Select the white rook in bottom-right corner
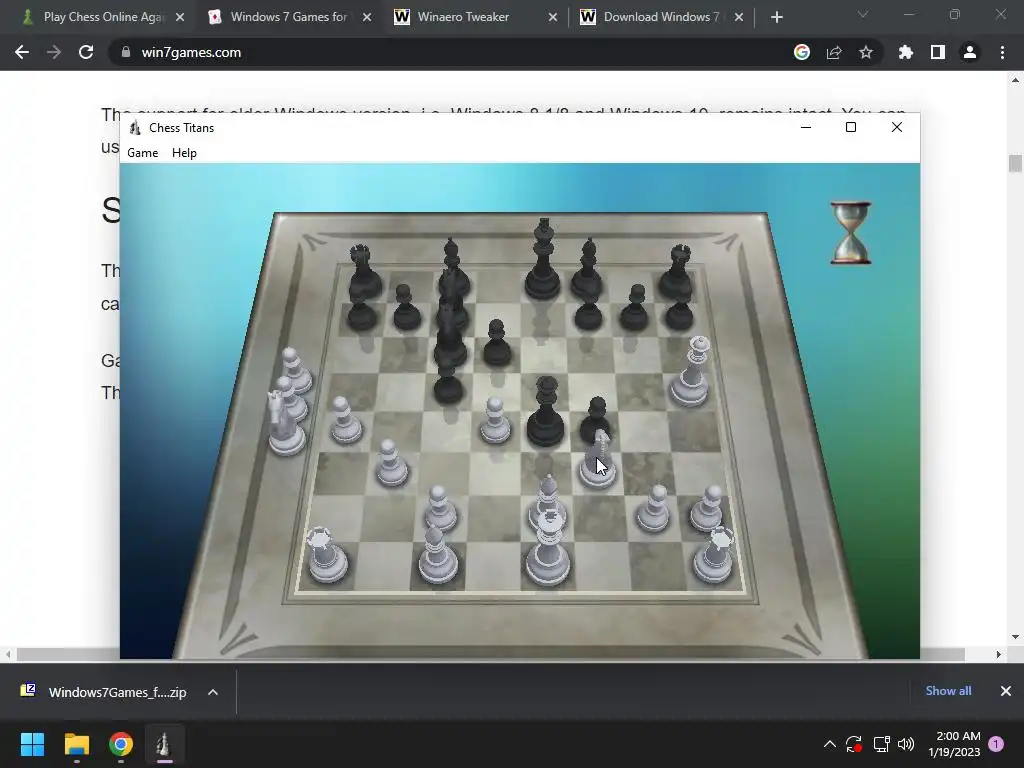Image resolution: width=1024 pixels, height=768 pixels. (x=713, y=555)
